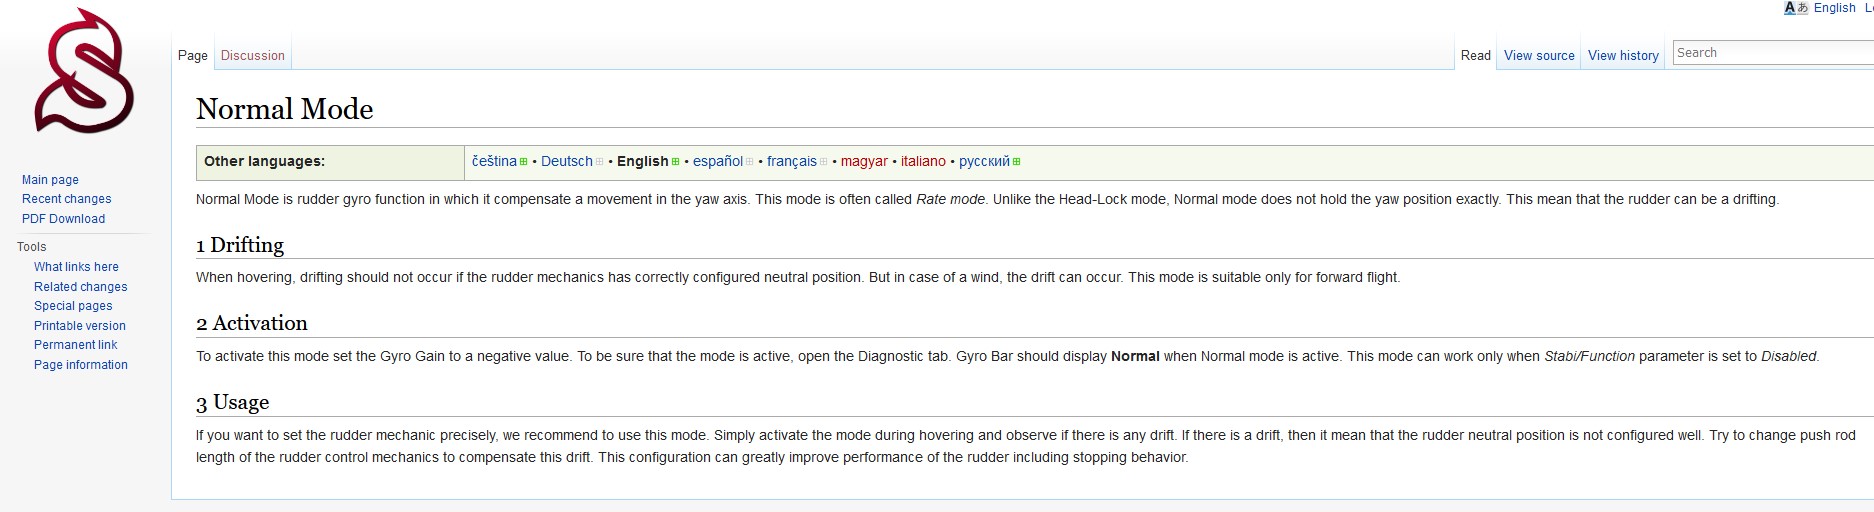Open Recent changes in sidebar

(x=66, y=199)
